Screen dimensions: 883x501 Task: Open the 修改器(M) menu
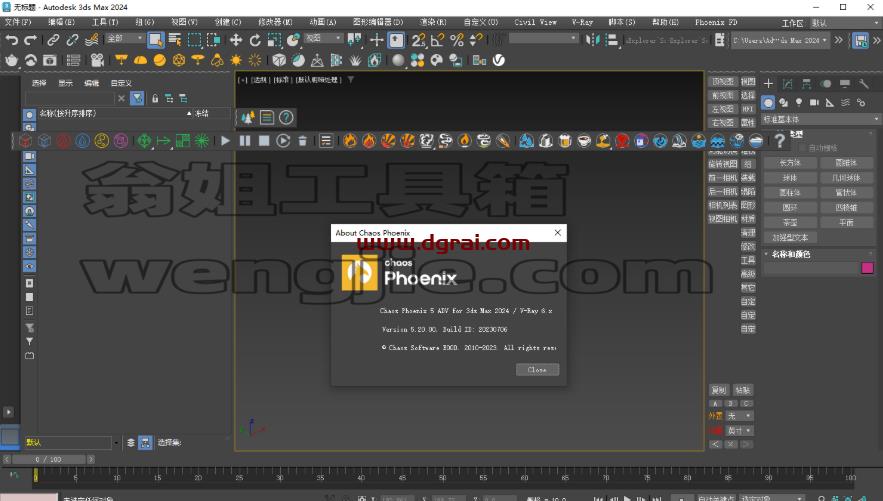pyautogui.click(x=275, y=23)
